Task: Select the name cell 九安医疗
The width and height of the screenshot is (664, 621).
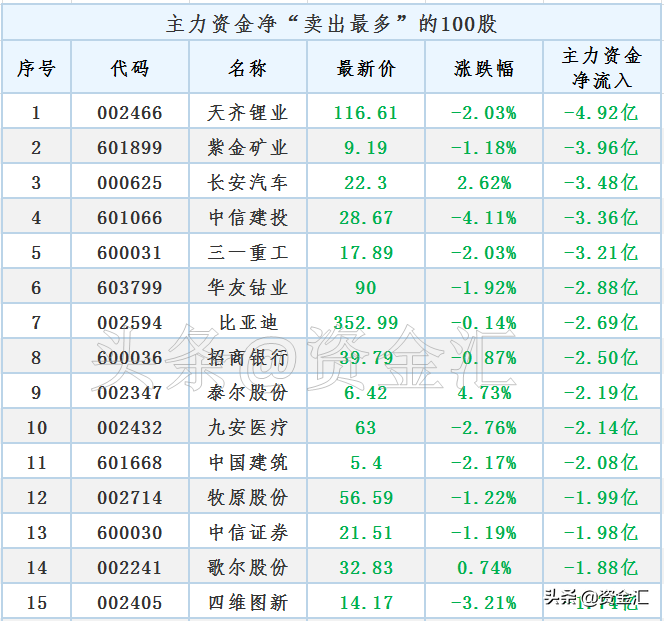Action: tap(248, 428)
